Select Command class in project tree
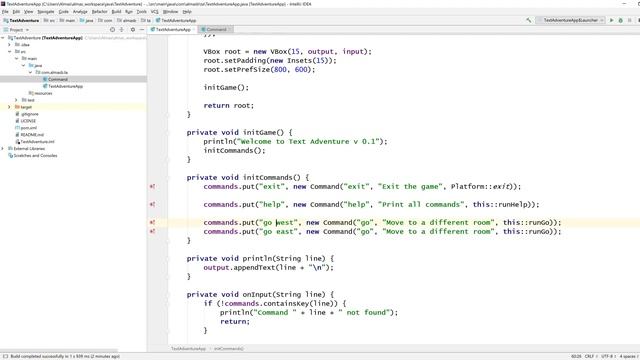 point(58,79)
